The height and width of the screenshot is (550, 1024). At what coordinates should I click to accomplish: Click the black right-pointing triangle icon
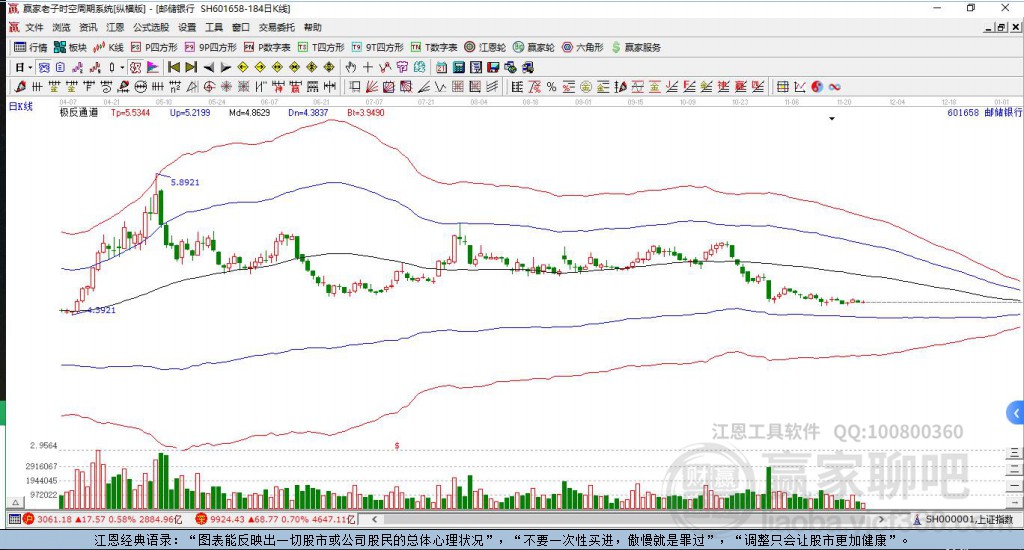[x=225, y=67]
